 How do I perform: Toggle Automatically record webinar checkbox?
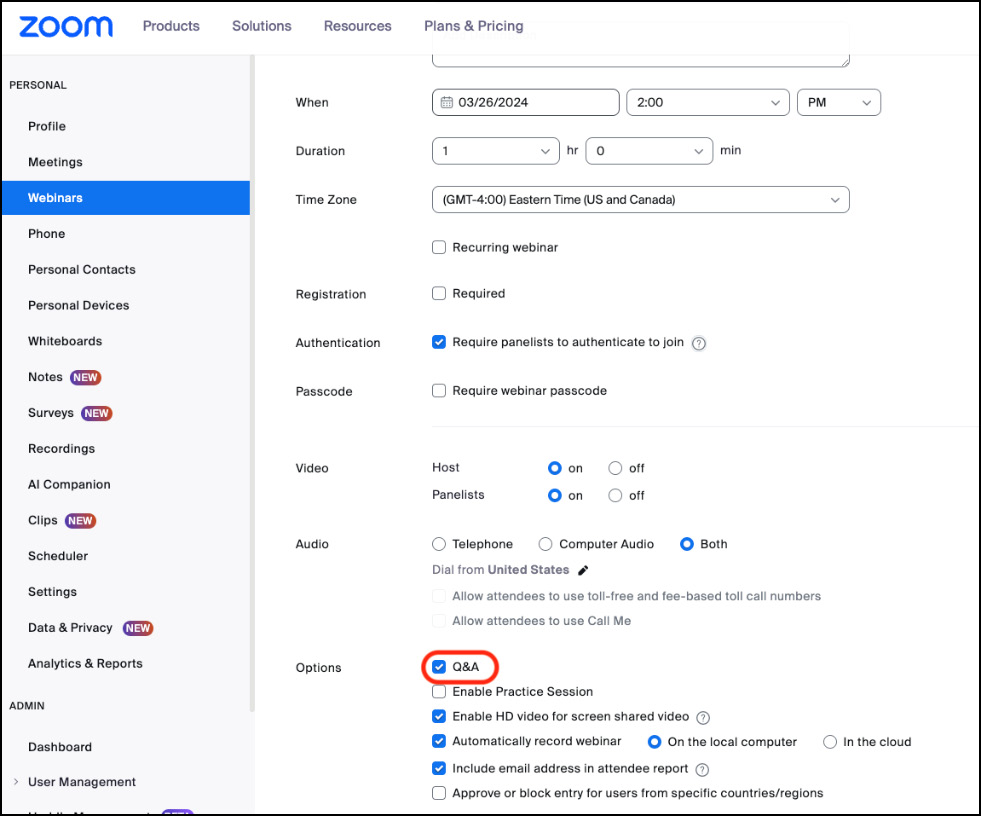439,742
